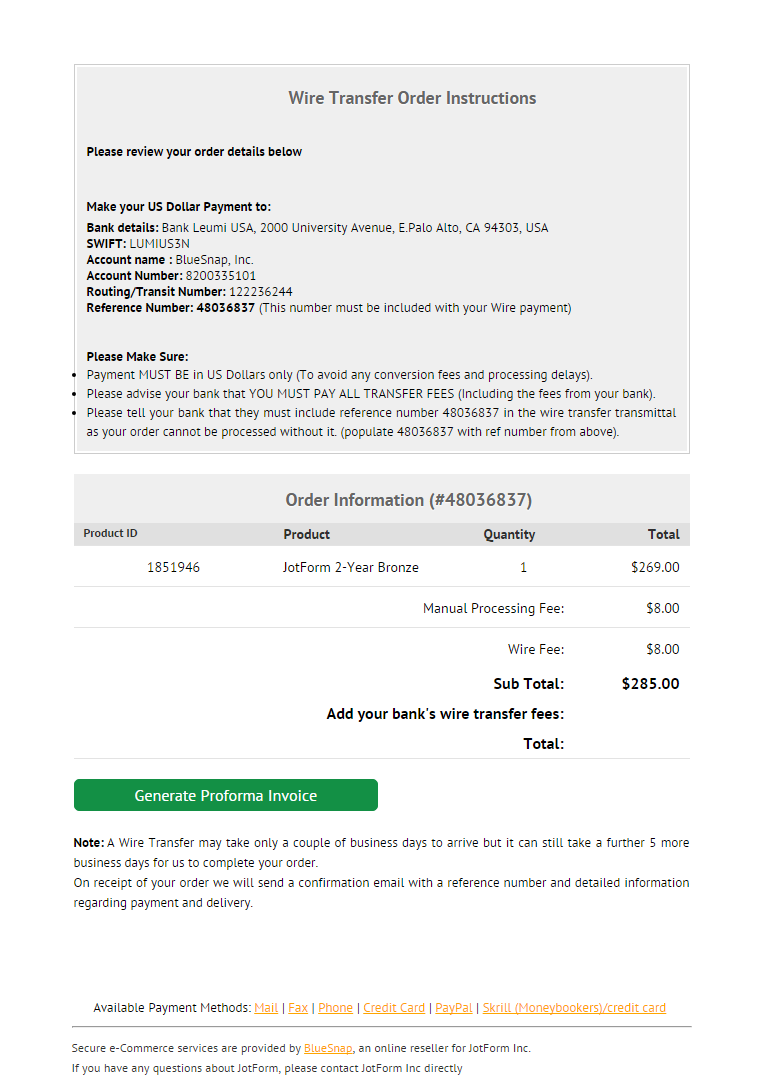Click the JotForm 2-Year Bronze product name

pos(351,567)
